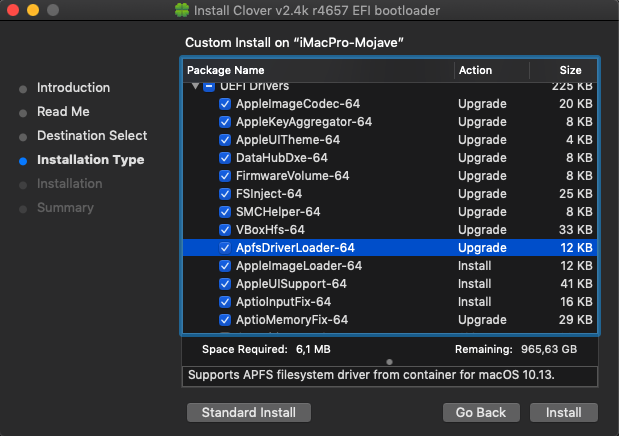This screenshot has width=619, height=436.
Task: Close the Clover installer window
Action: pos(13,10)
